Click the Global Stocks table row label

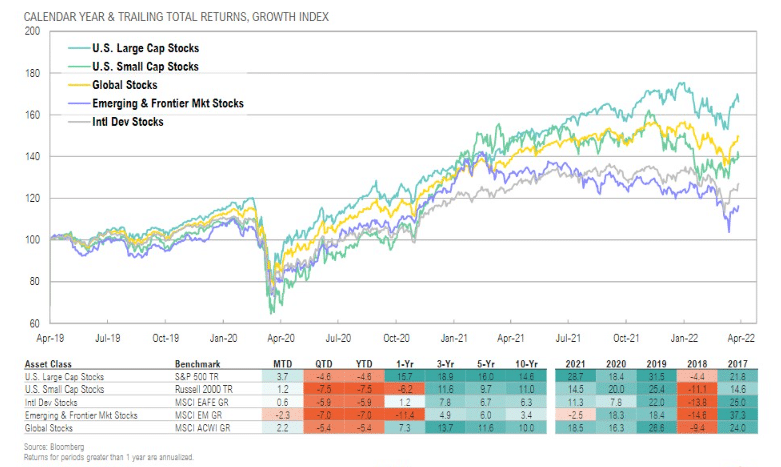point(49,428)
